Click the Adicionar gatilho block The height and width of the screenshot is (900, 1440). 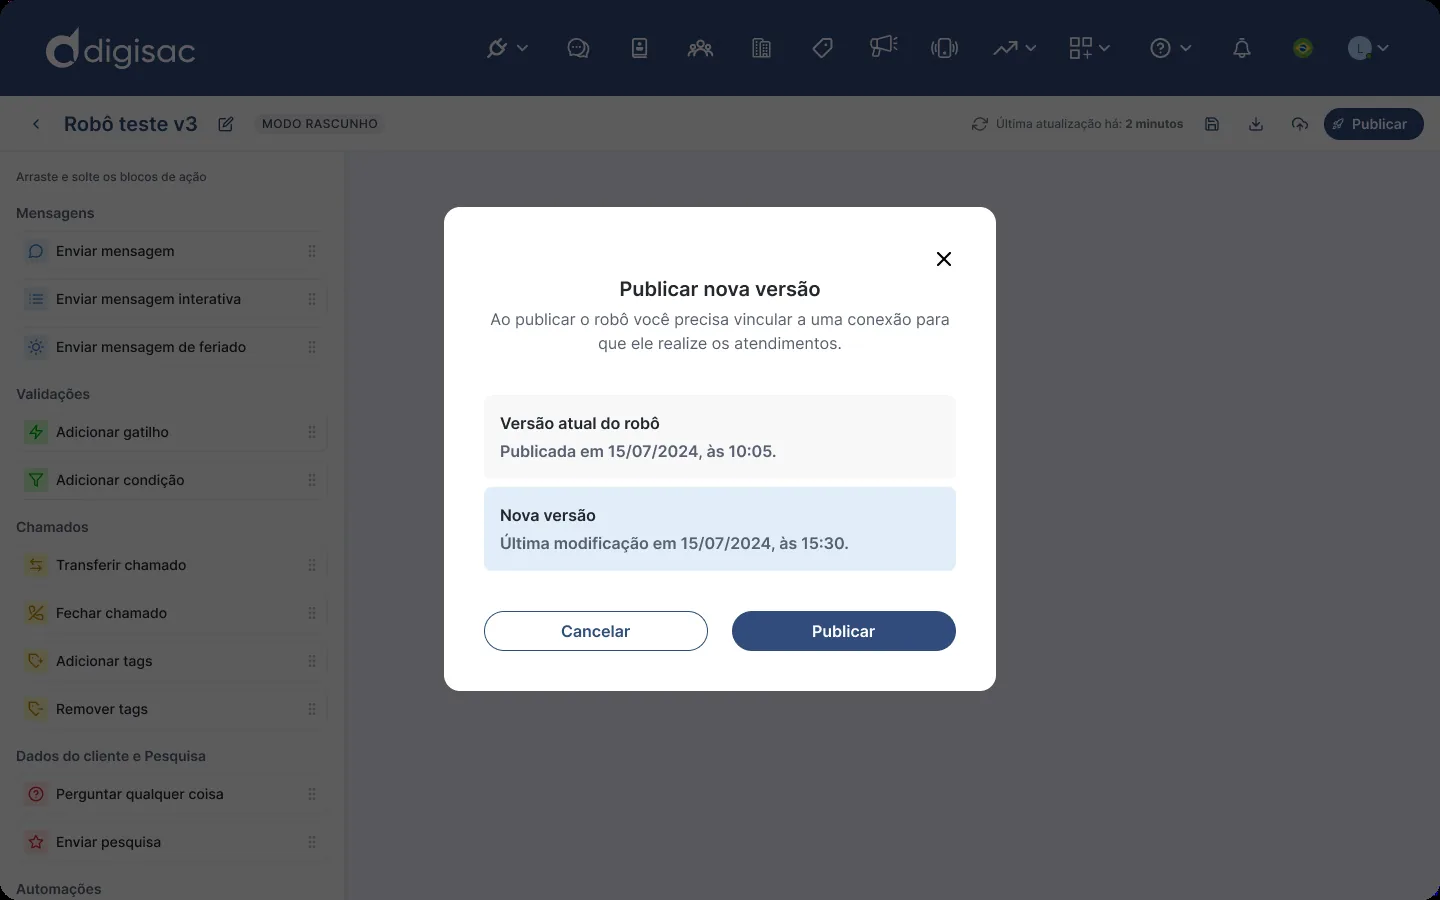[x=172, y=432]
